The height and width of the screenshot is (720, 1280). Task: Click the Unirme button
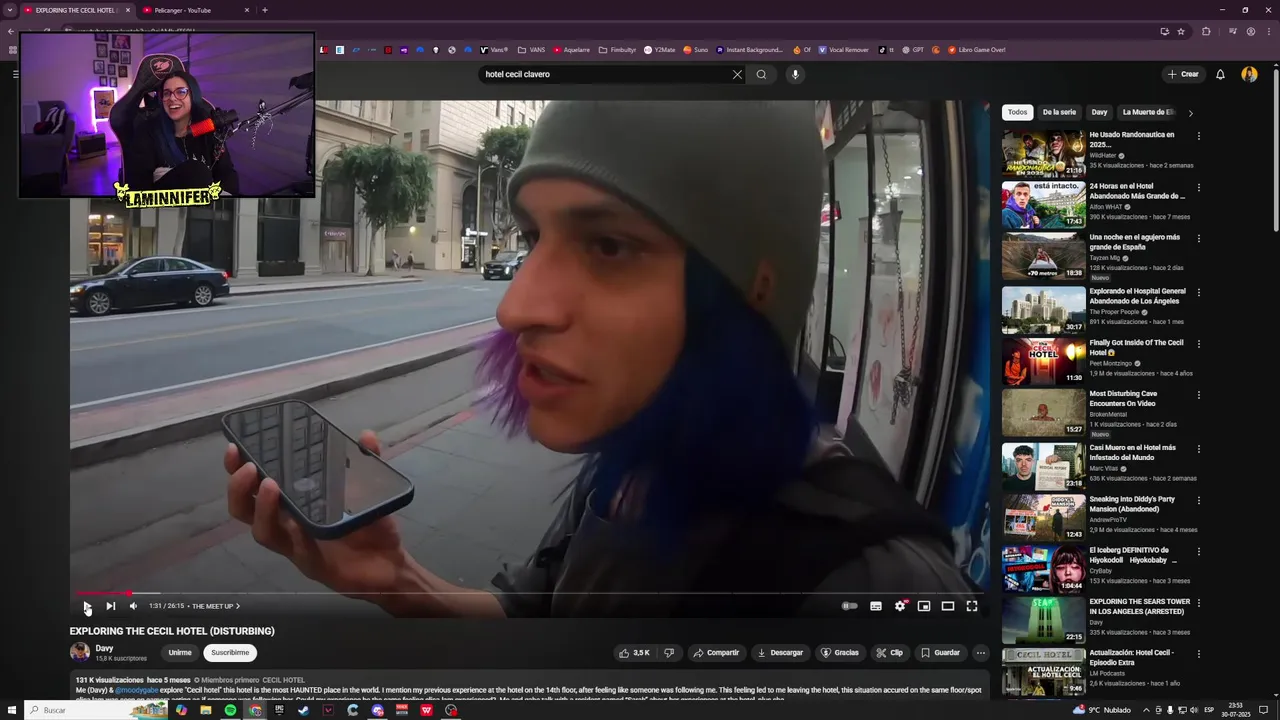[180, 653]
